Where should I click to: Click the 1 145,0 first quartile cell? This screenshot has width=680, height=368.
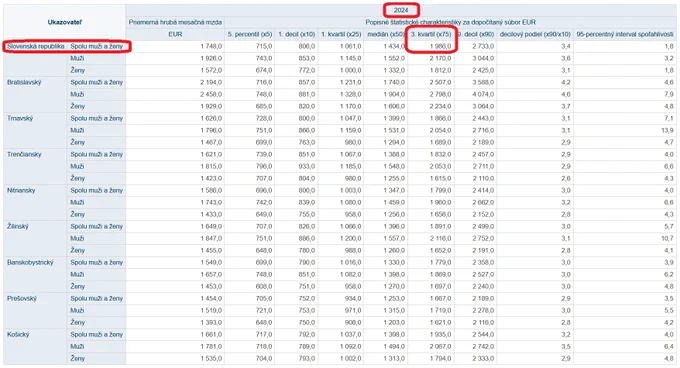pyautogui.click(x=350, y=58)
